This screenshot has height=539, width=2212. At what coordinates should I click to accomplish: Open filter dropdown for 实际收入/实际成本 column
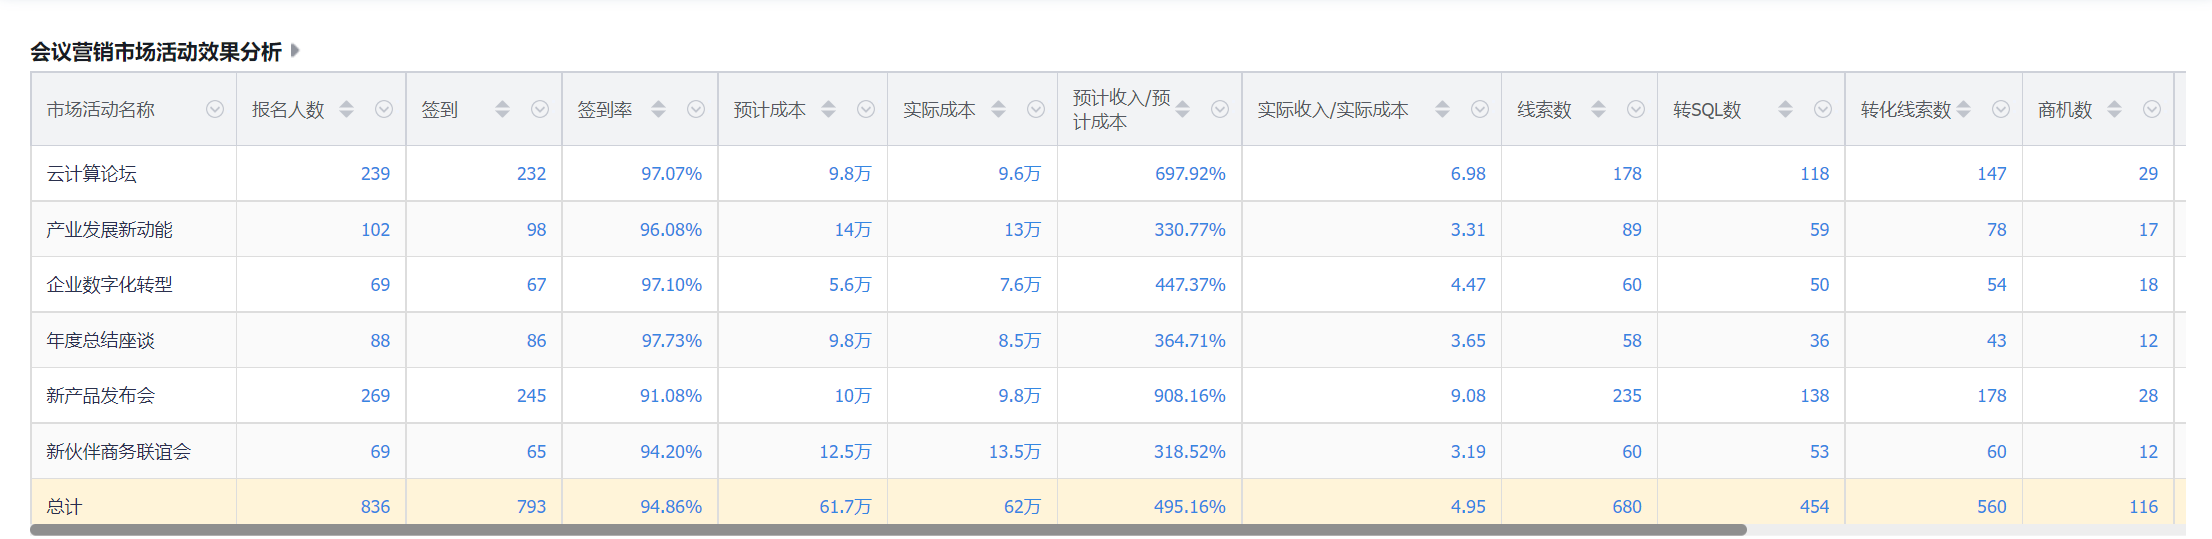point(1480,109)
